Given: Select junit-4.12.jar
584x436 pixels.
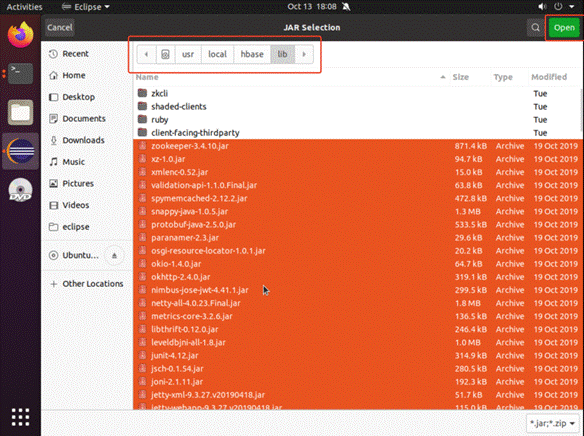Looking at the screenshot, I should [x=357, y=356].
